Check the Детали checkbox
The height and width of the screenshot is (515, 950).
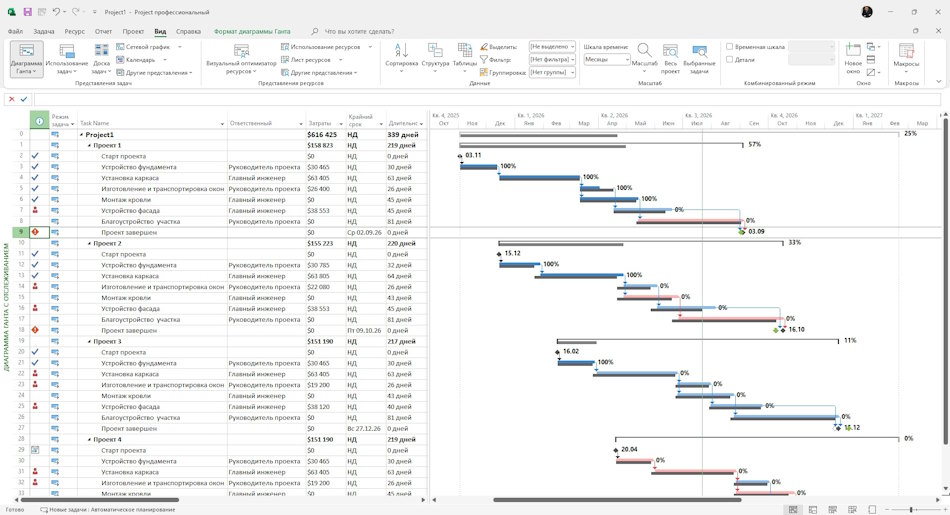(x=729, y=59)
